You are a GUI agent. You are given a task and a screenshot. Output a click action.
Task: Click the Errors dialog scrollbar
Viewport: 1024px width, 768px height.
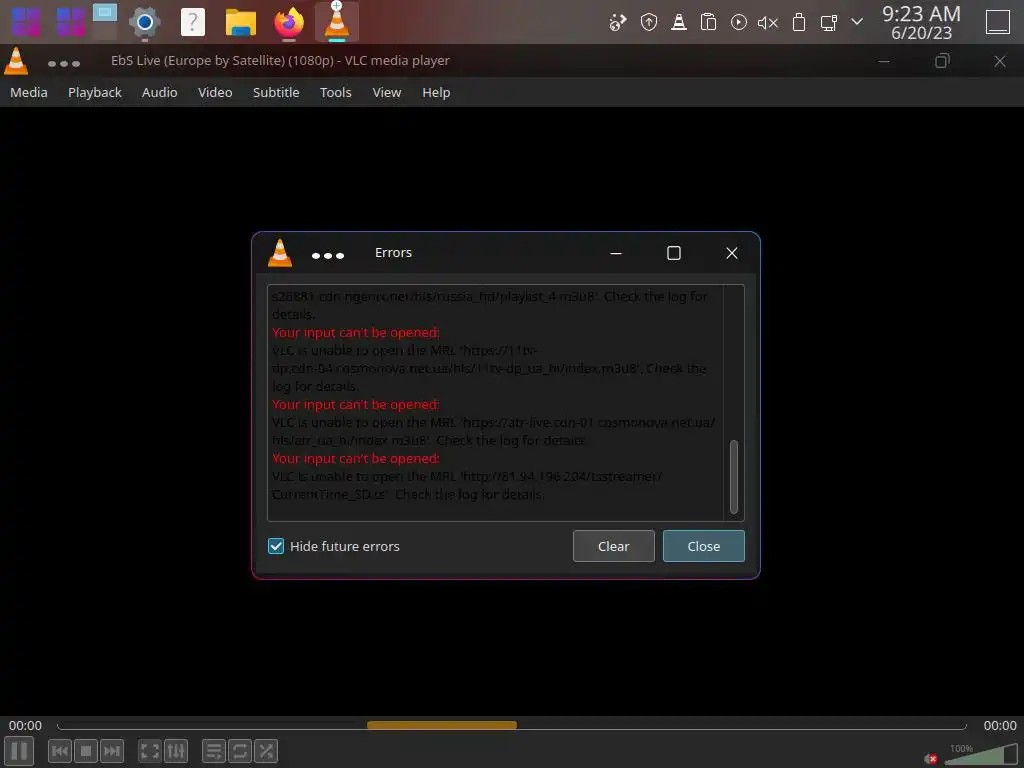pyautogui.click(x=733, y=476)
